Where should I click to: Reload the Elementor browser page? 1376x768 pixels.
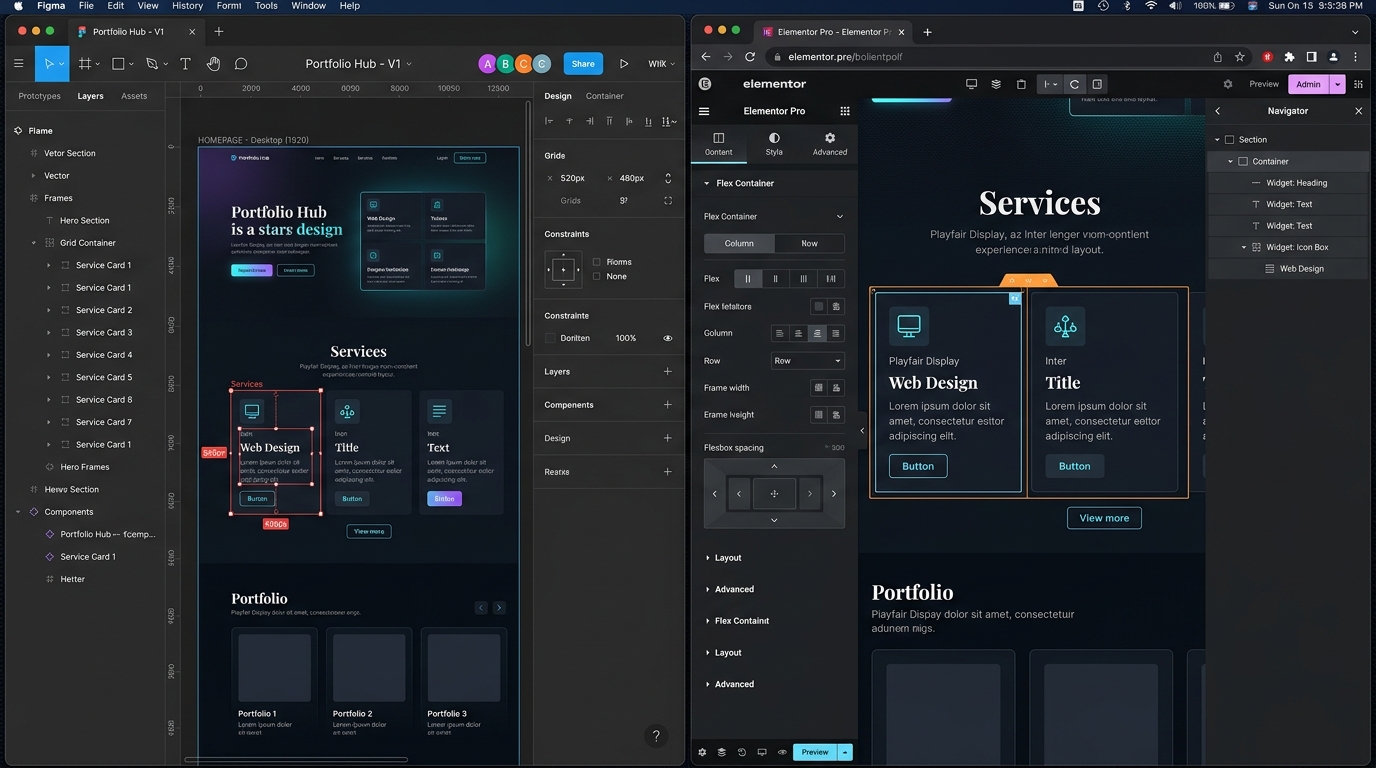coord(750,57)
